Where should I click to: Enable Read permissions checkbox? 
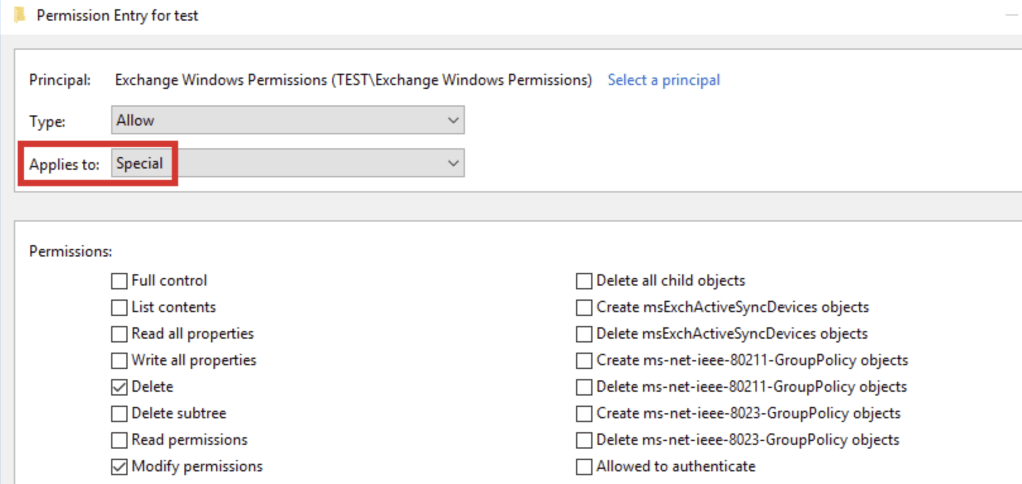click(120, 440)
